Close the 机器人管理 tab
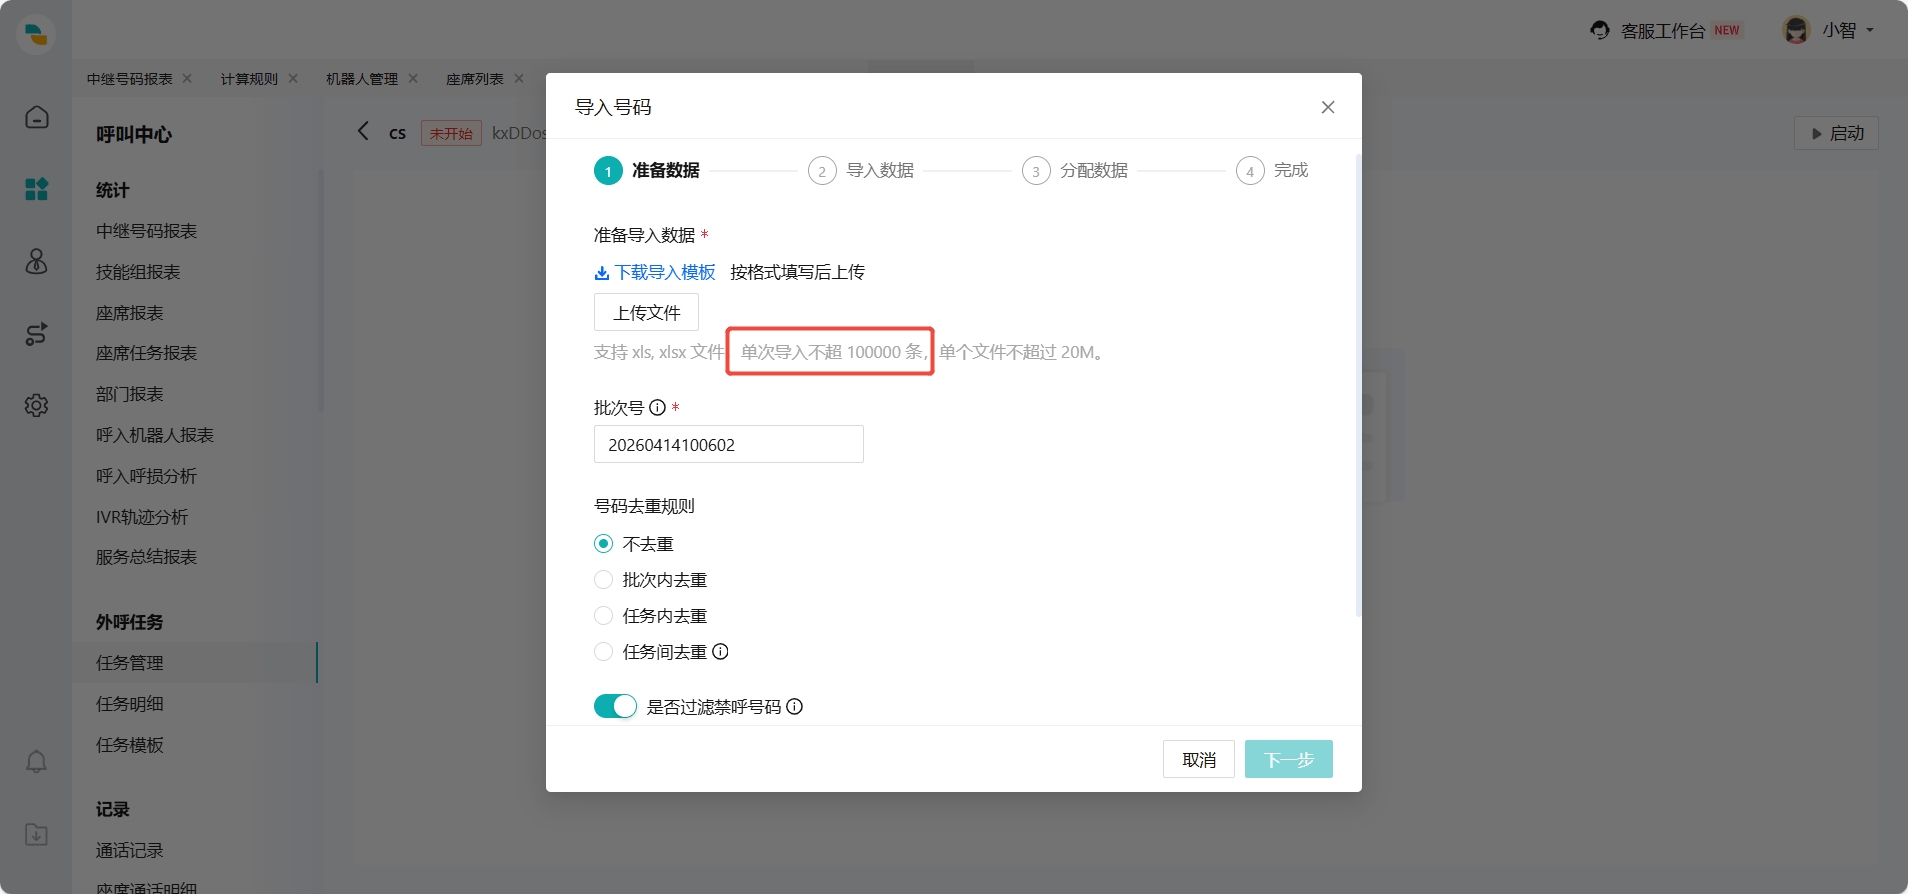Screen dimensions: 1908x894 tap(413, 78)
